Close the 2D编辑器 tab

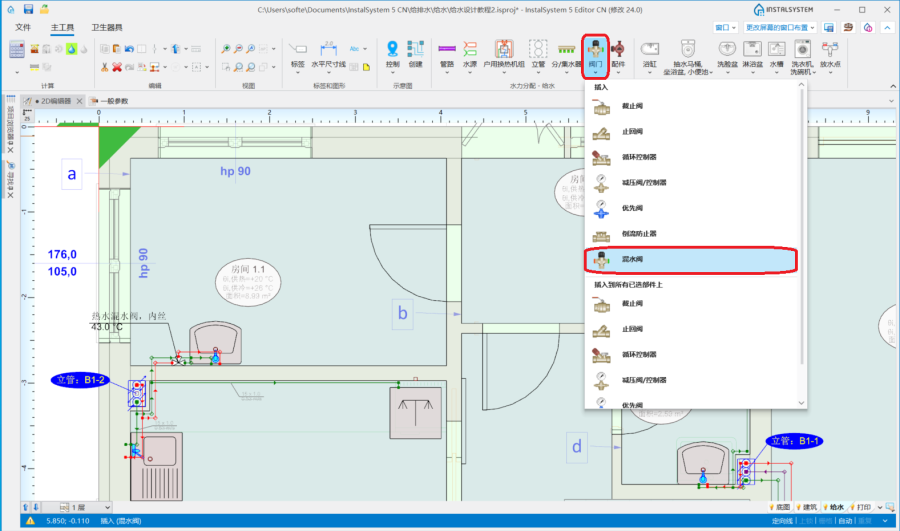pyautogui.click(x=79, y=101)
